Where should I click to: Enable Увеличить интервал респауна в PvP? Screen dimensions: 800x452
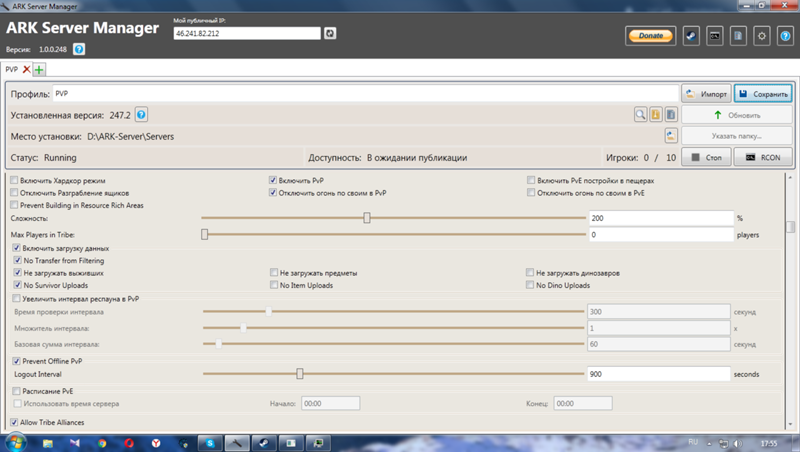[x=17, y=298]
